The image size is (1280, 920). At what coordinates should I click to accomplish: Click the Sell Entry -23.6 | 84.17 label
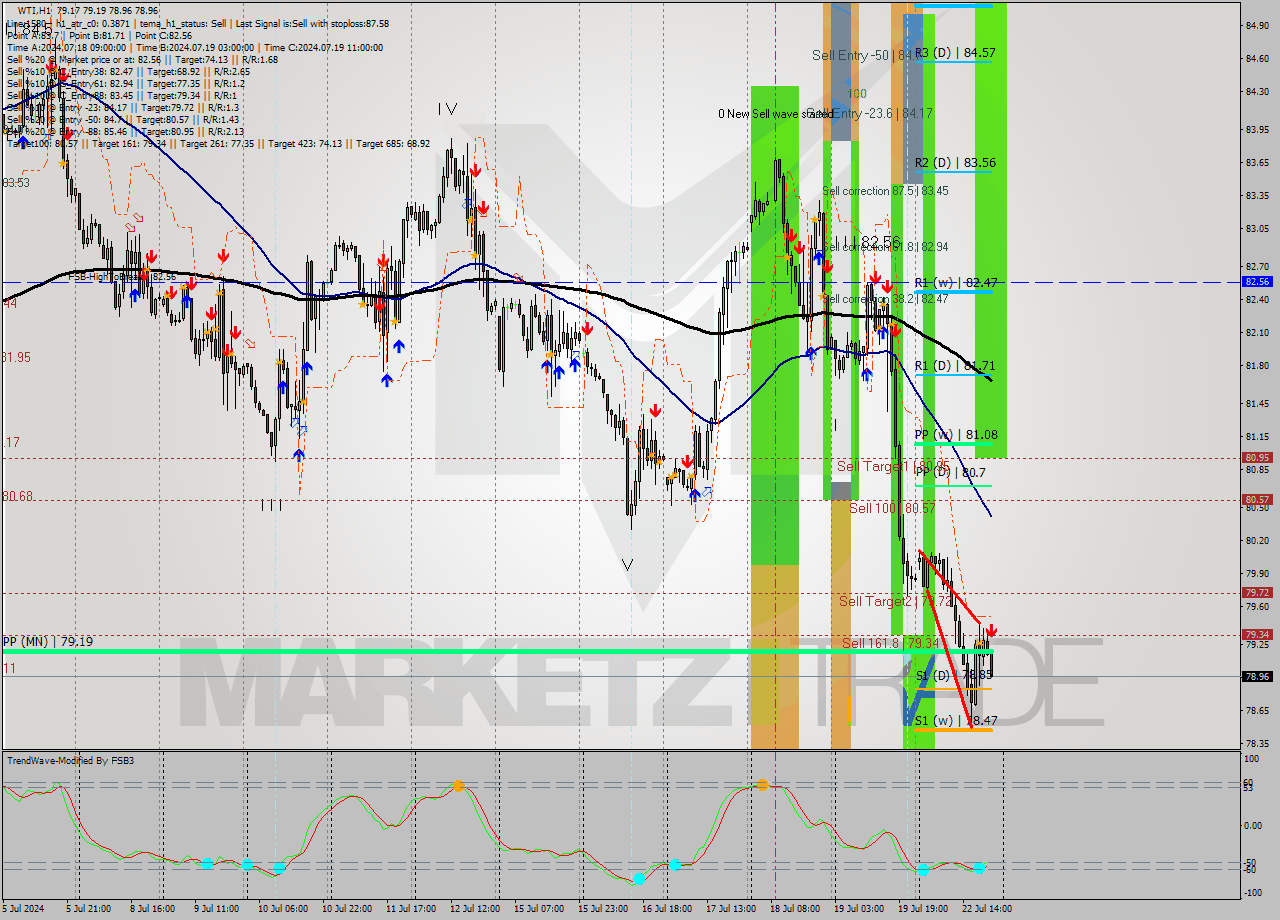click(x=869, y=114)
